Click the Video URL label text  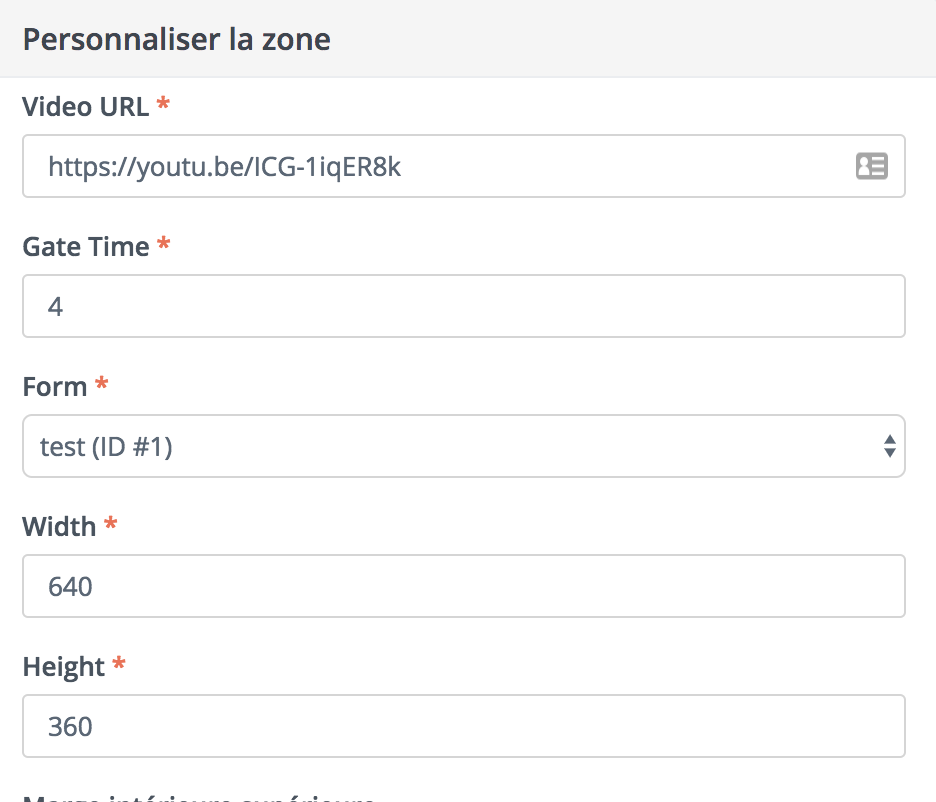tap(85, 107)
